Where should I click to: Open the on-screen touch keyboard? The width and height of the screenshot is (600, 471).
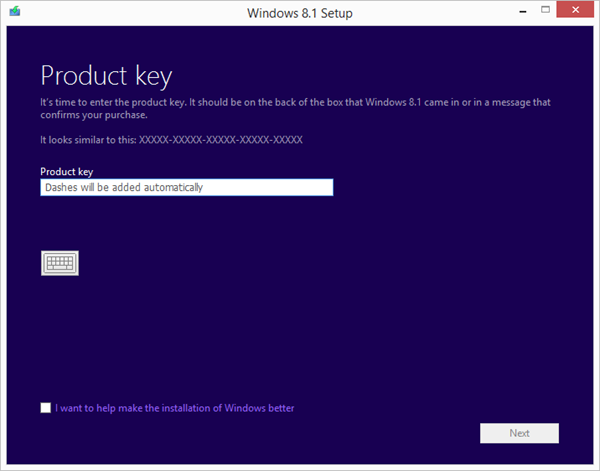pyautogui.click(x=60, y=263)
